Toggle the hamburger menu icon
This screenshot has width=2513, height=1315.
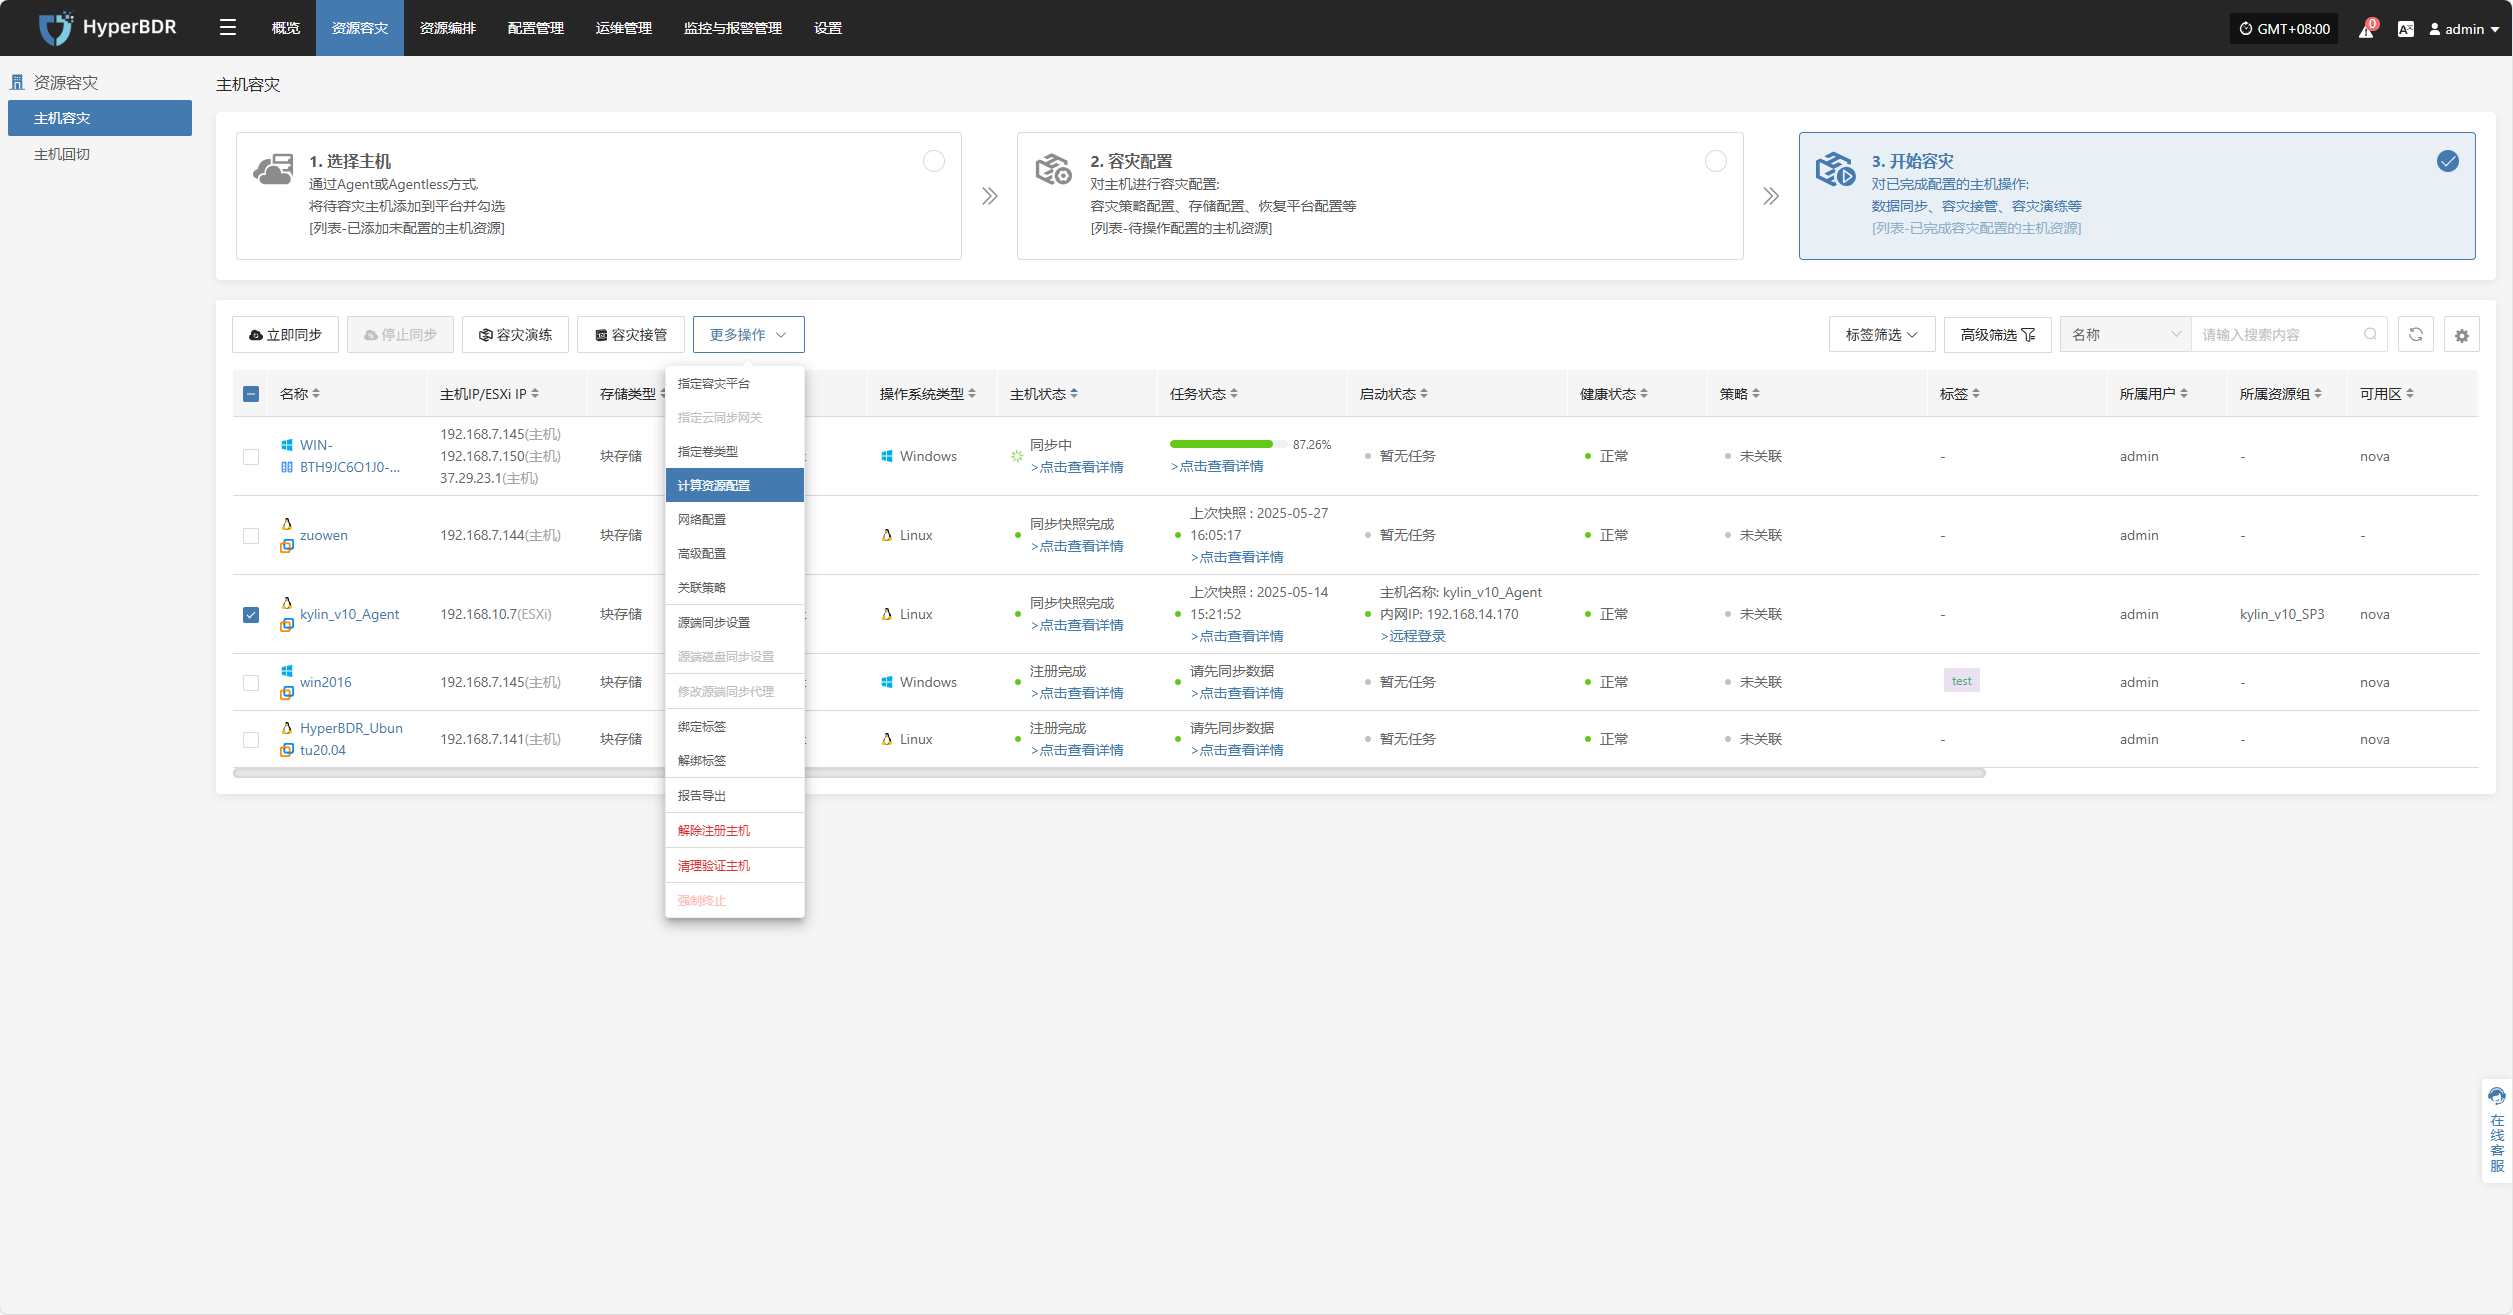[228, 28]
